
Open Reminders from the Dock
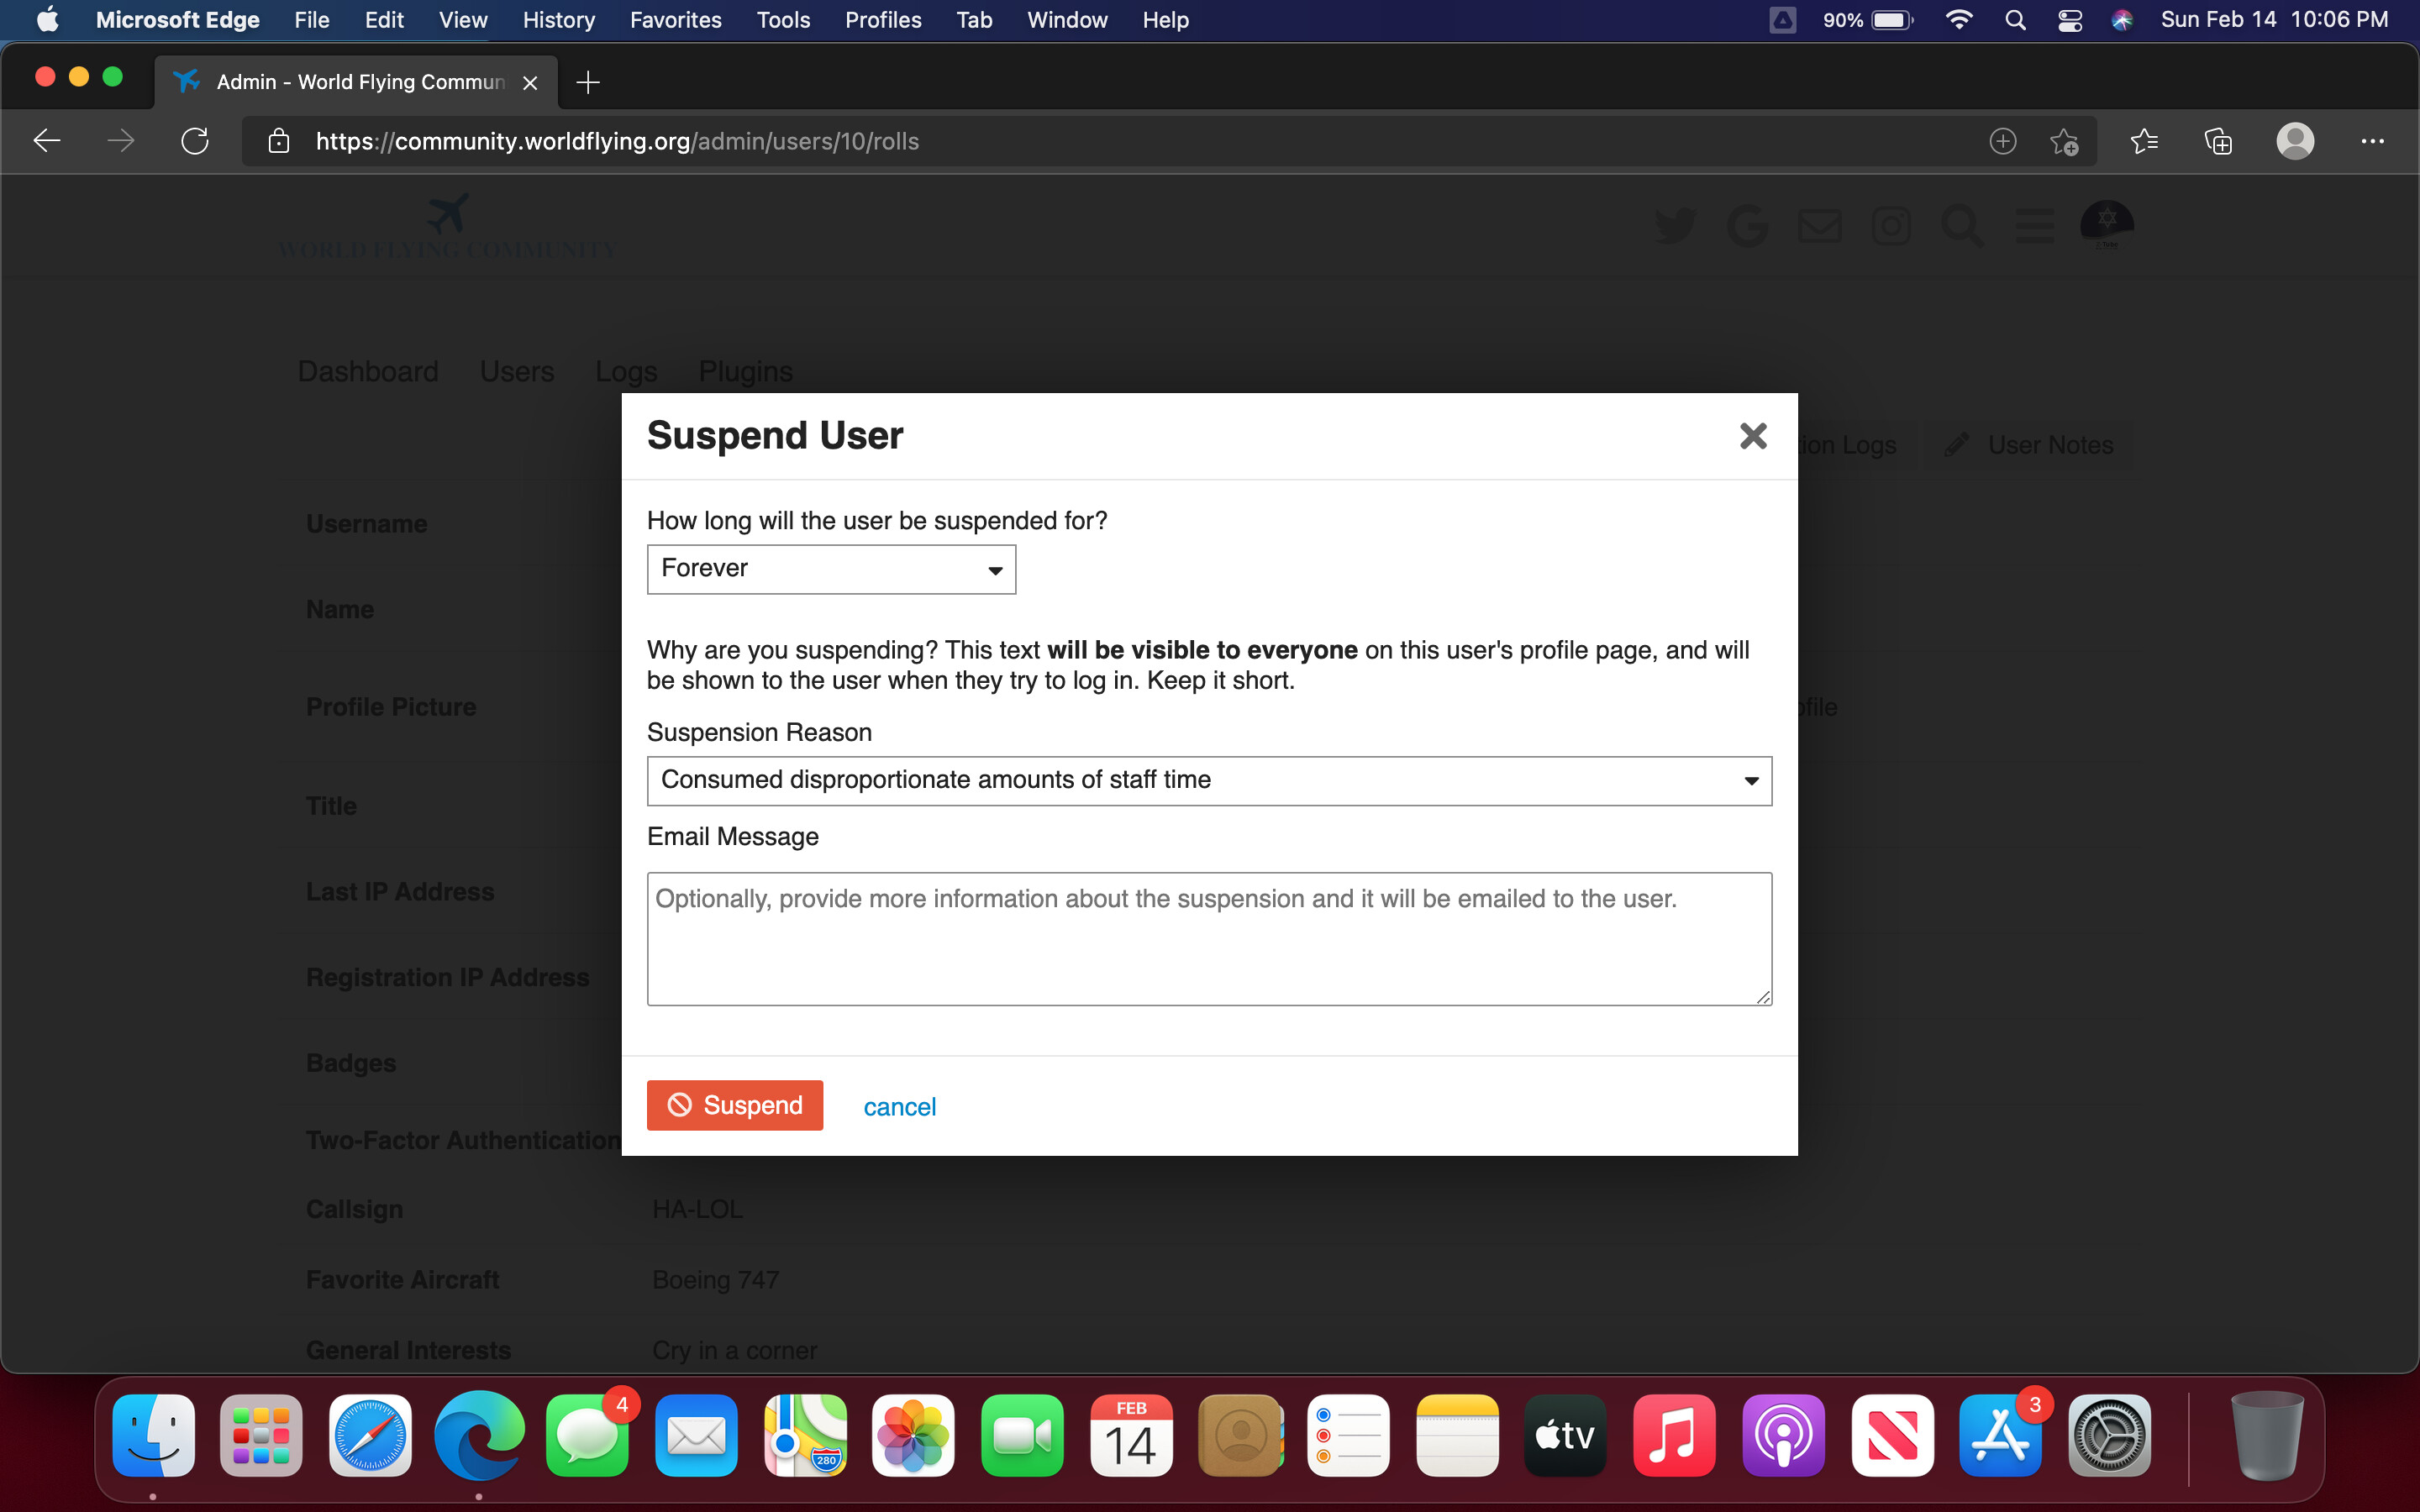[1348, 1436]
